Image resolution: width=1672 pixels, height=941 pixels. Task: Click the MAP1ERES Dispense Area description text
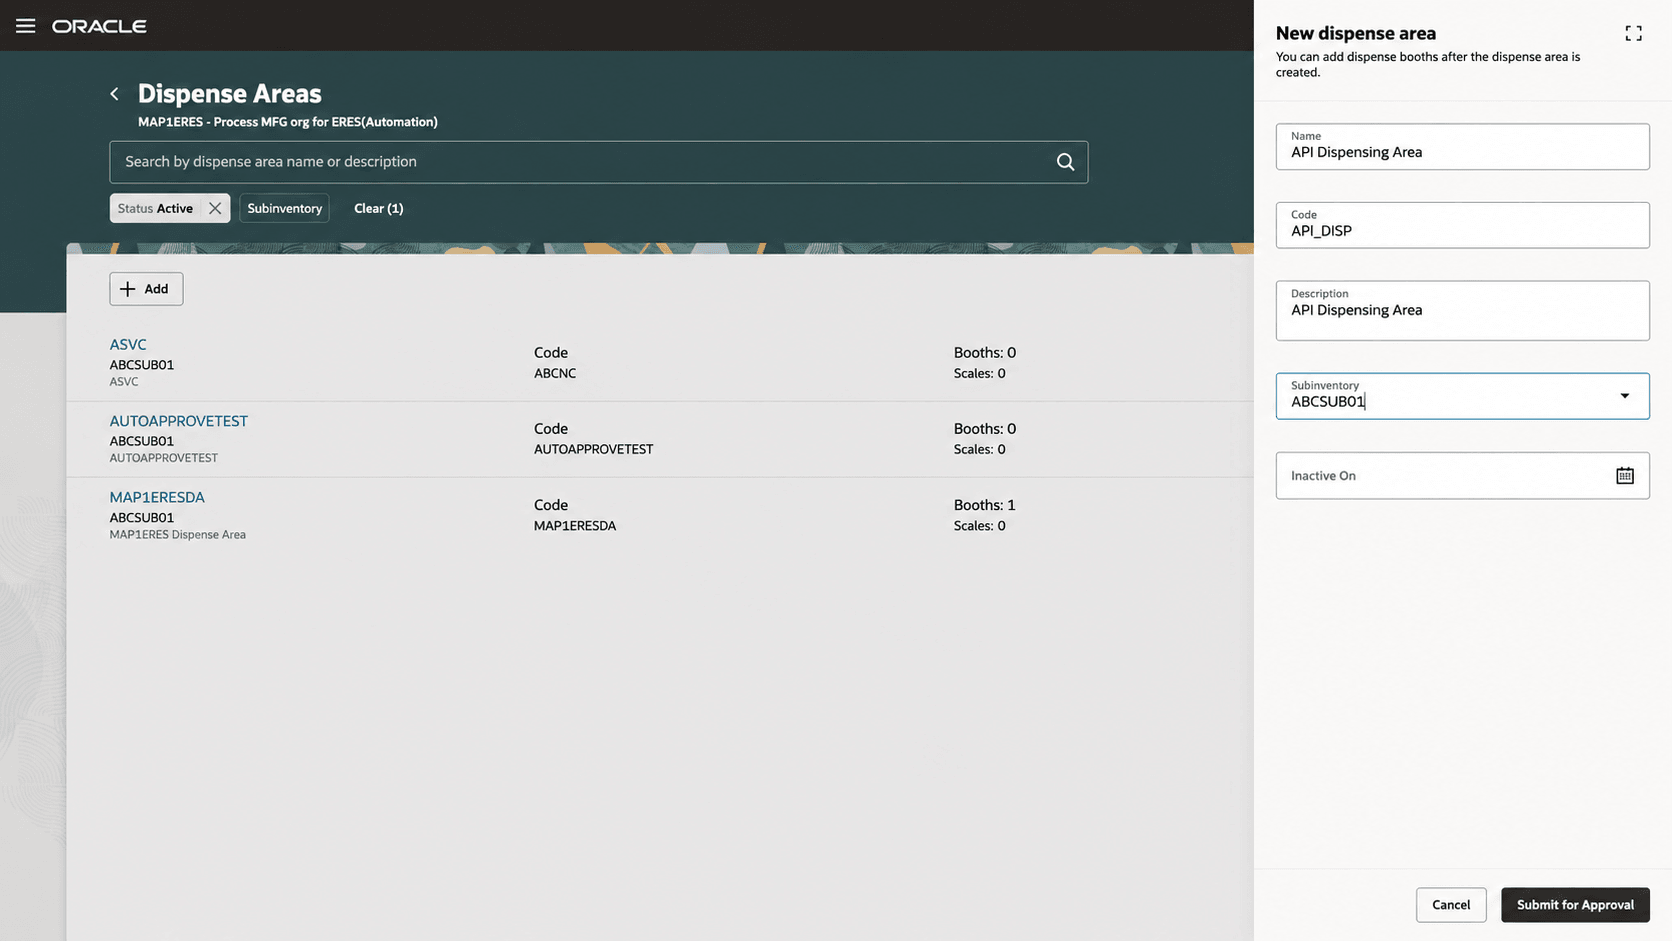178,535
